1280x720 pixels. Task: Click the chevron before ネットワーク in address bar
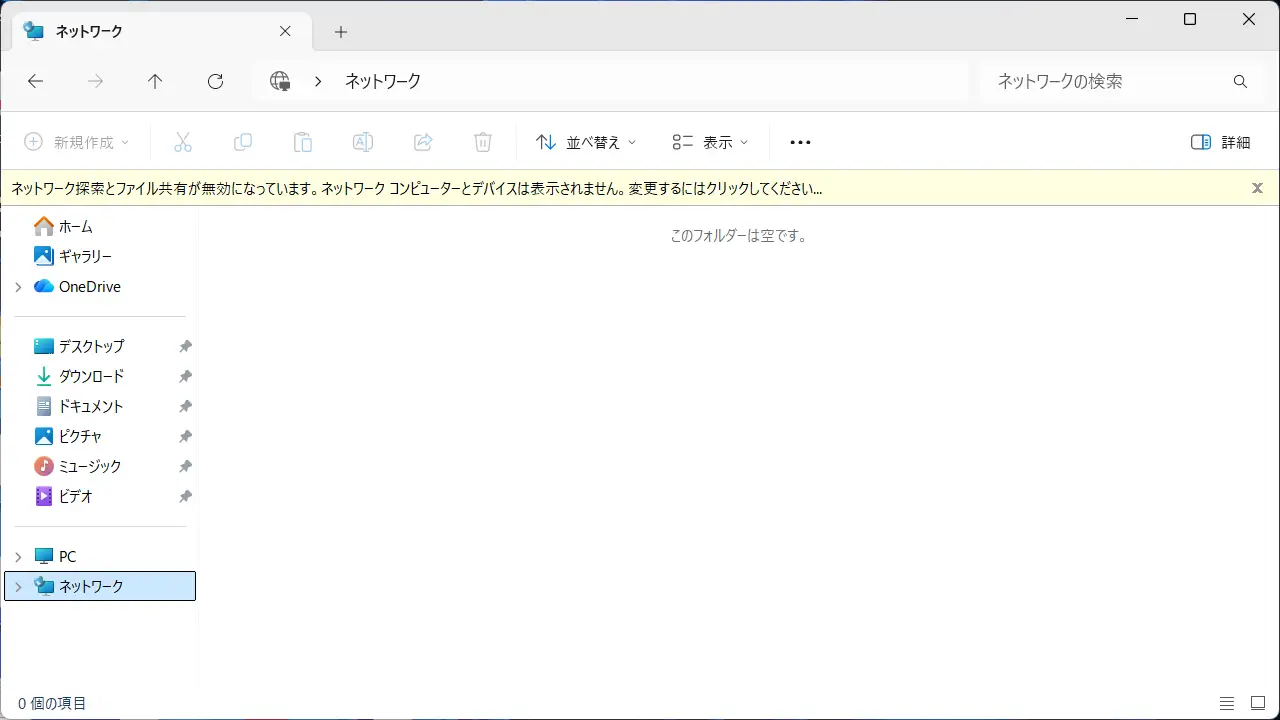[x=318, y=82]
